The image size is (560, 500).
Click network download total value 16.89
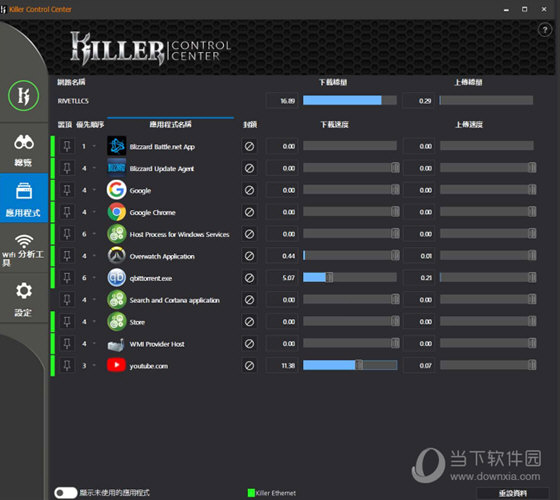pos(282,101)
